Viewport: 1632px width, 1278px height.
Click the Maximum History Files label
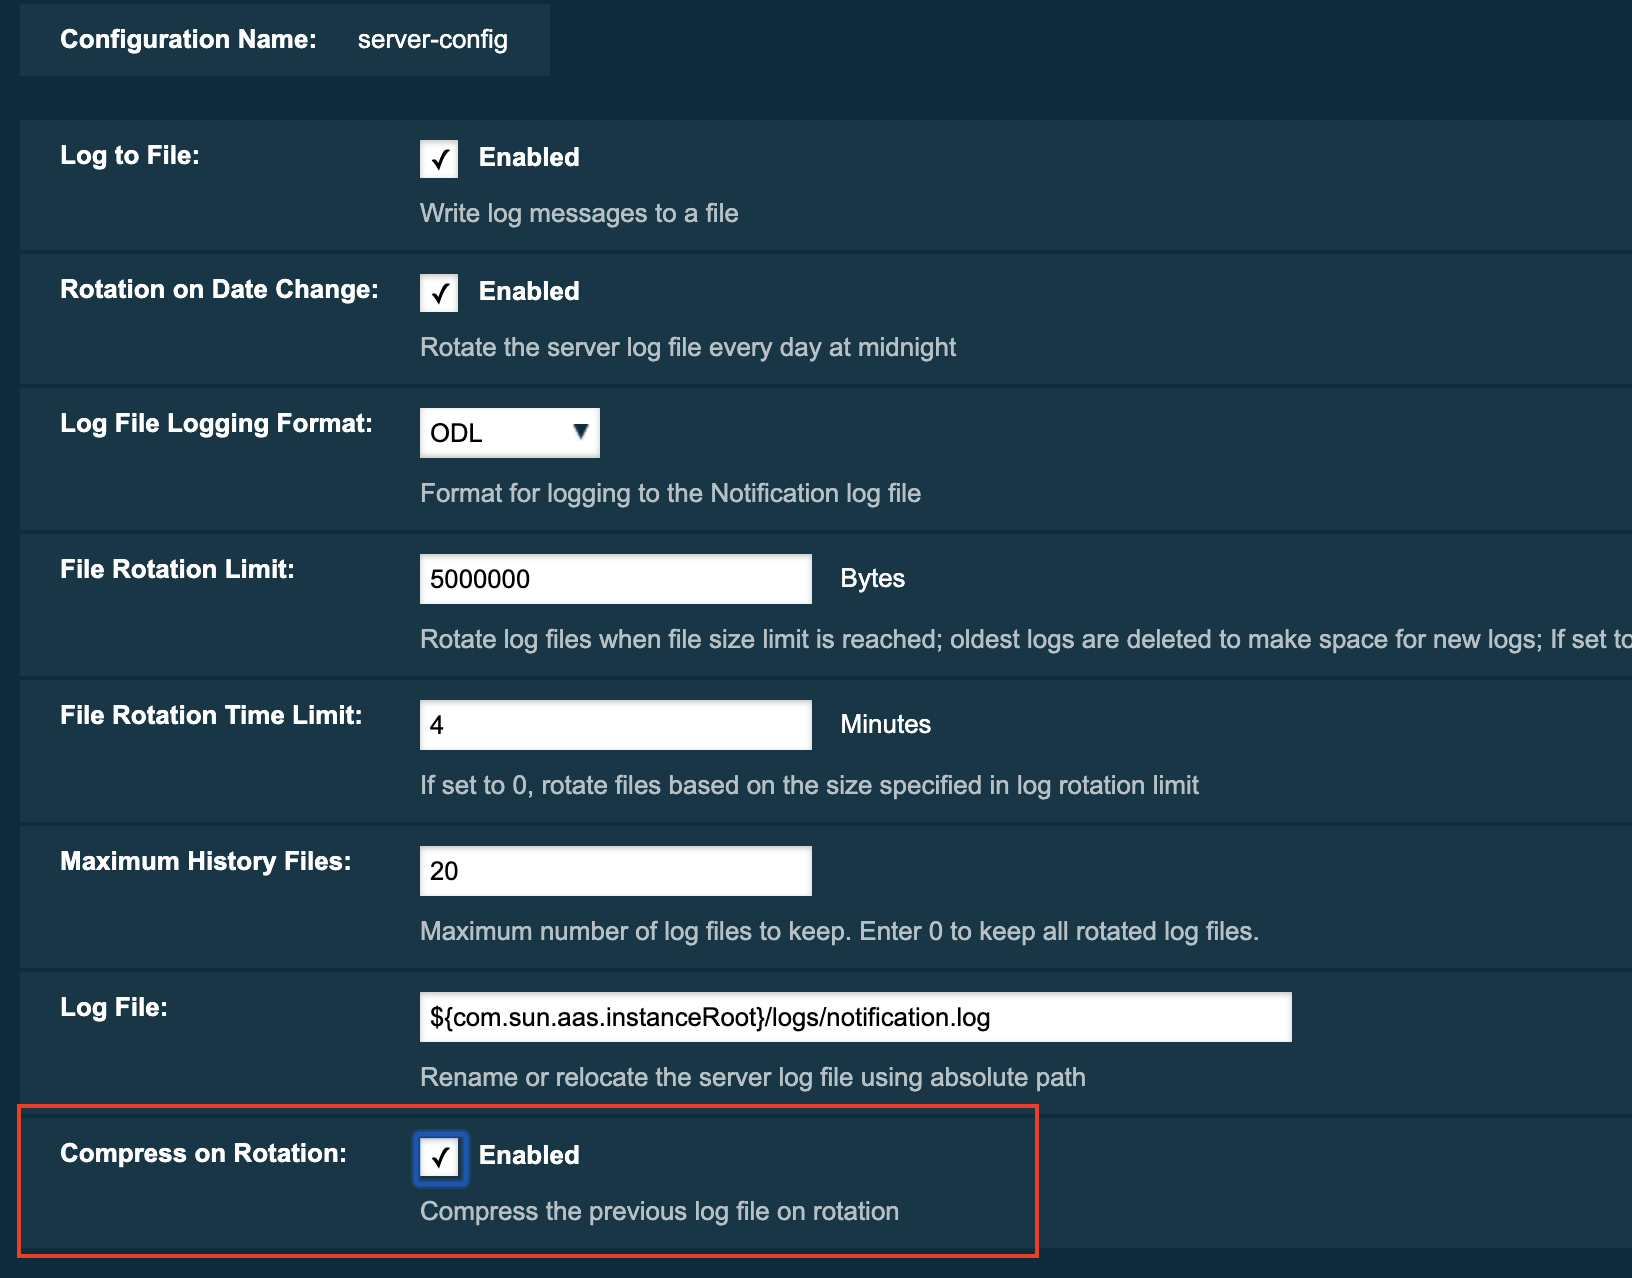click(x=205, y=861)
